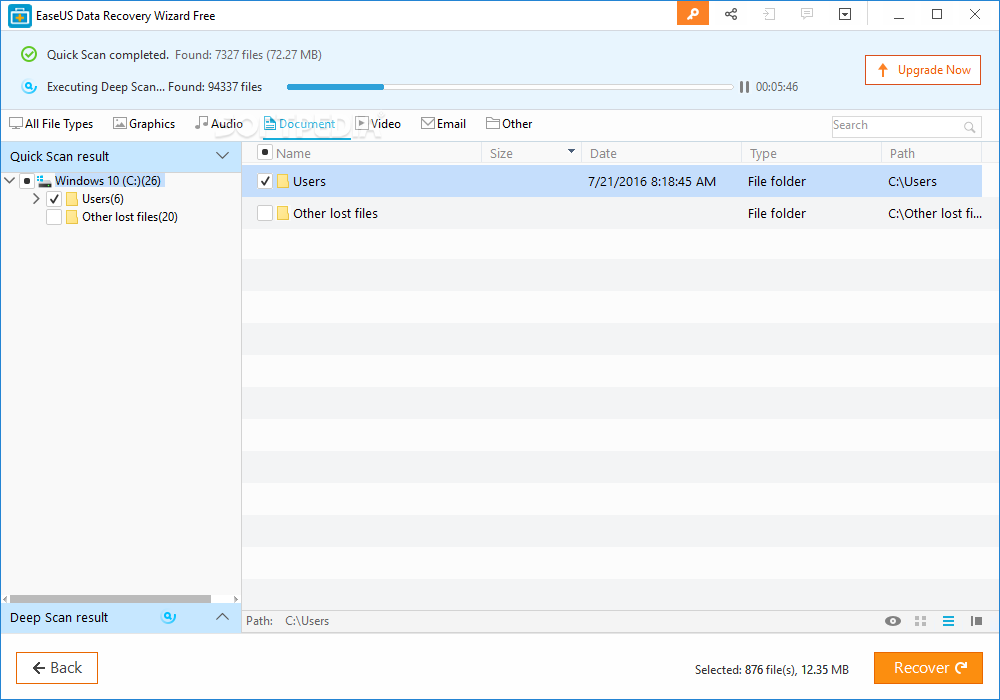Click the Recover button
This screenshot has height=700, width=1000.
click(x=928, y=667)
